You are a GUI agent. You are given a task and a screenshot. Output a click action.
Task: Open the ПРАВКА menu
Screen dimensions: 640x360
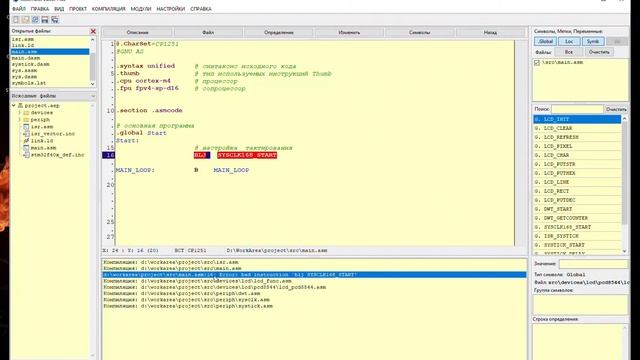tap(40, 9)
